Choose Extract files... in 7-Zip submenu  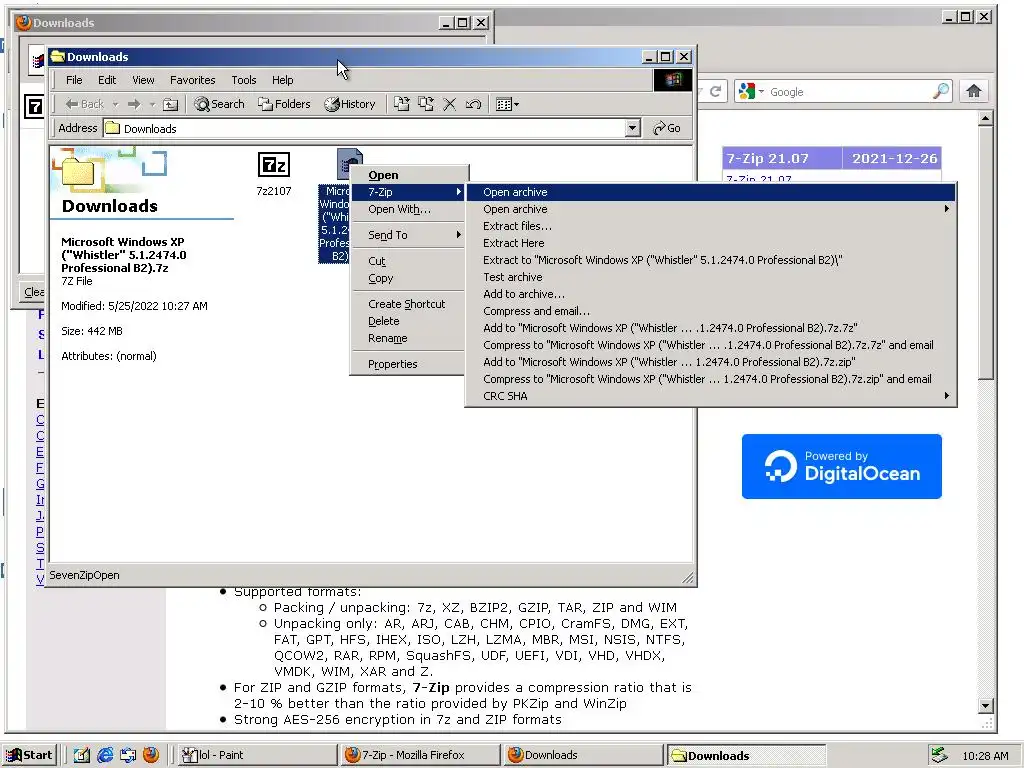711,226
